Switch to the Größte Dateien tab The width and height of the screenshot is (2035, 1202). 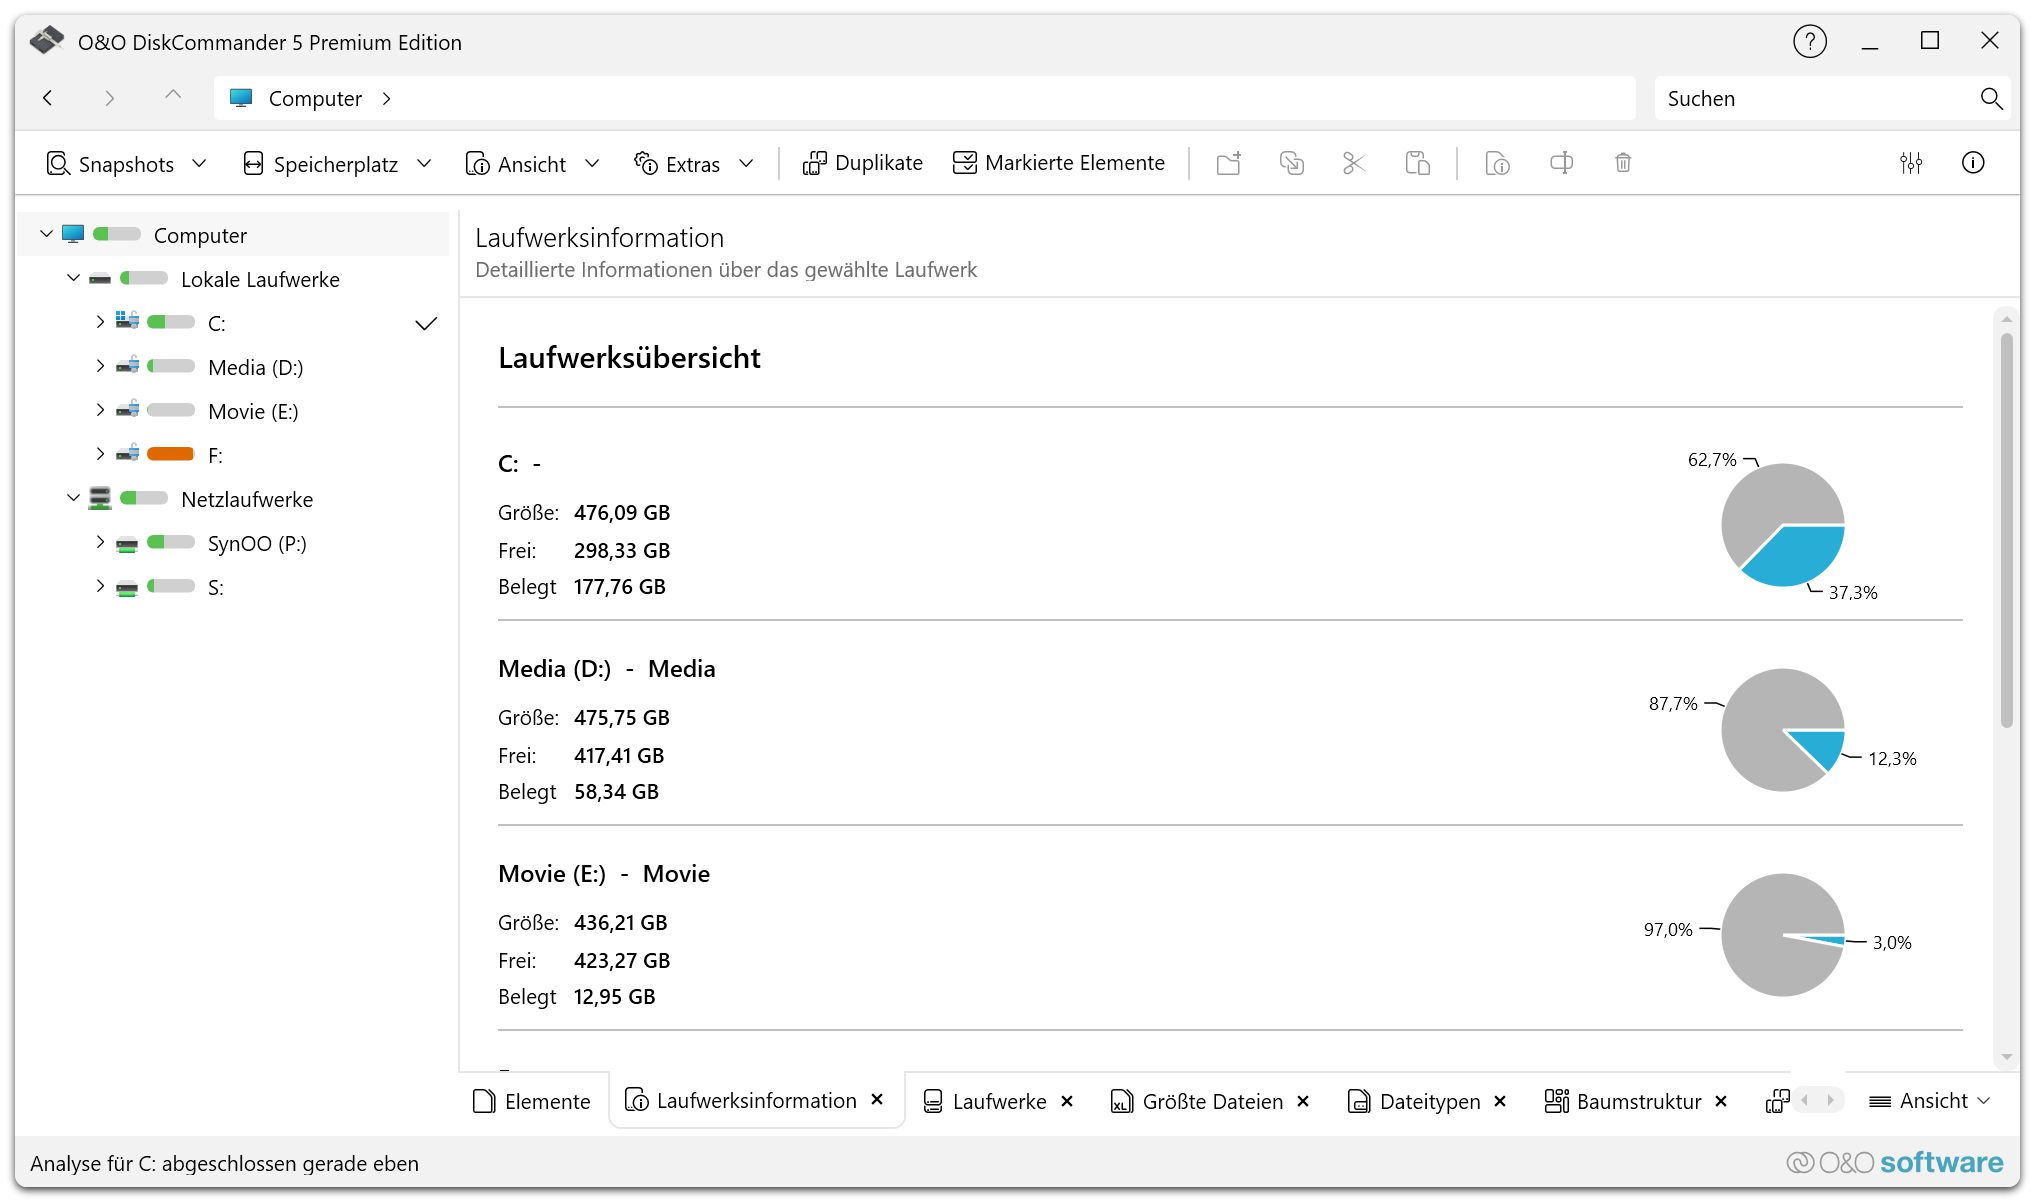[1211, 1101]
